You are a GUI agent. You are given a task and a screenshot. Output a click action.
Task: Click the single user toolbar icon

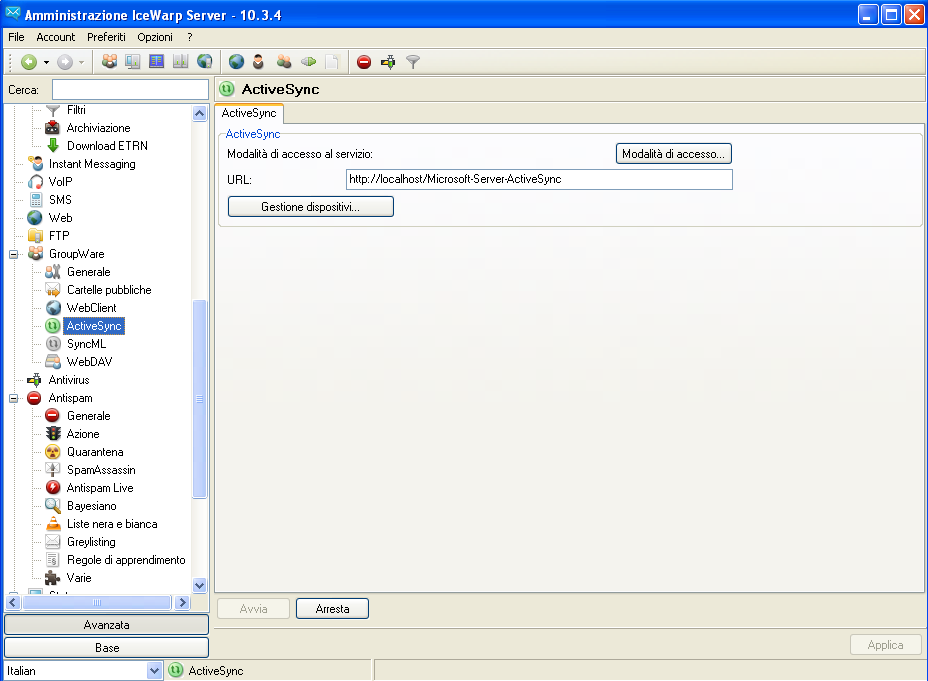pyautogui.click(x=259, y=62)
